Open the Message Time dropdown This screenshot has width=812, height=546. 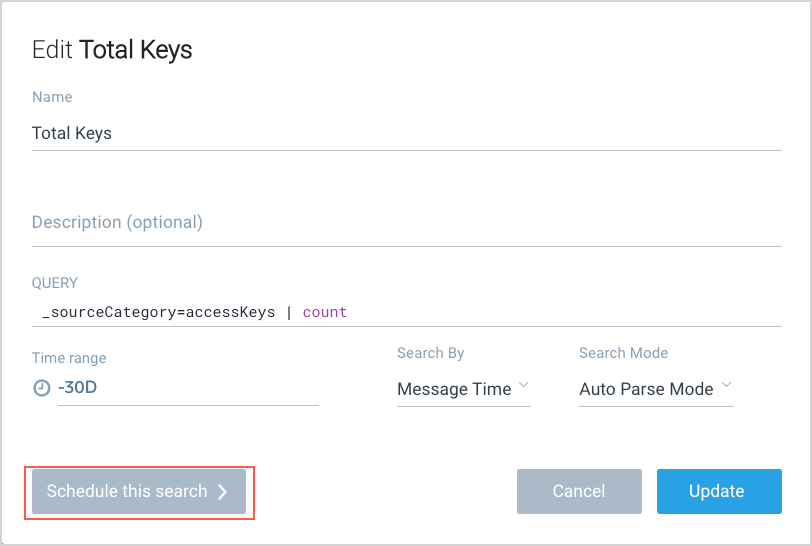[x=455, y=389]
